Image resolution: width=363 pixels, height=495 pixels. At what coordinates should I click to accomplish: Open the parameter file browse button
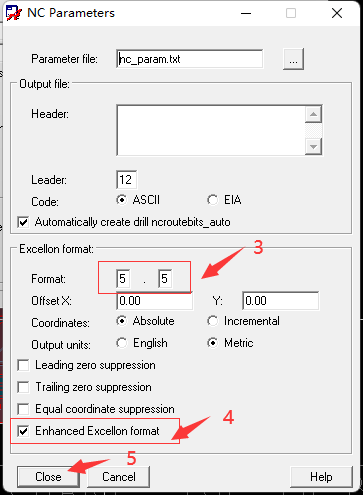click(293, 59)
